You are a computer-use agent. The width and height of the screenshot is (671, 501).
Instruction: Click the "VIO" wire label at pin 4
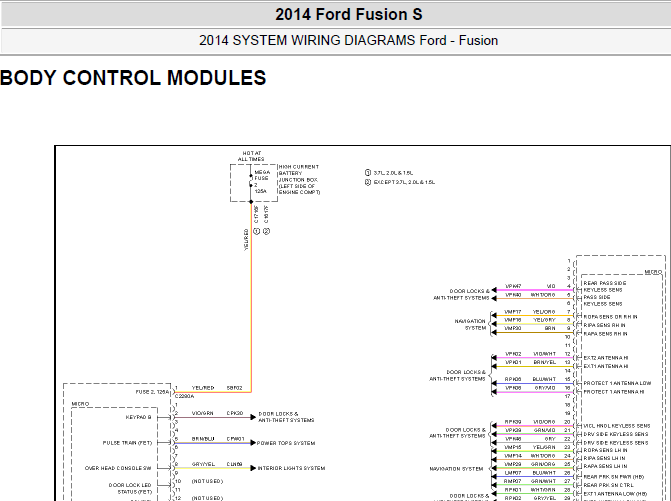click(x=551, y=286)
